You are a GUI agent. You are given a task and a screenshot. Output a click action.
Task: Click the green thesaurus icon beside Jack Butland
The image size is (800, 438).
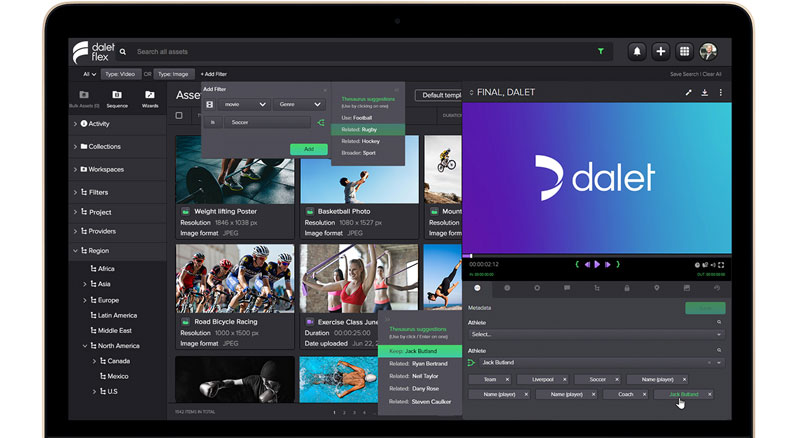click(471, 362)
